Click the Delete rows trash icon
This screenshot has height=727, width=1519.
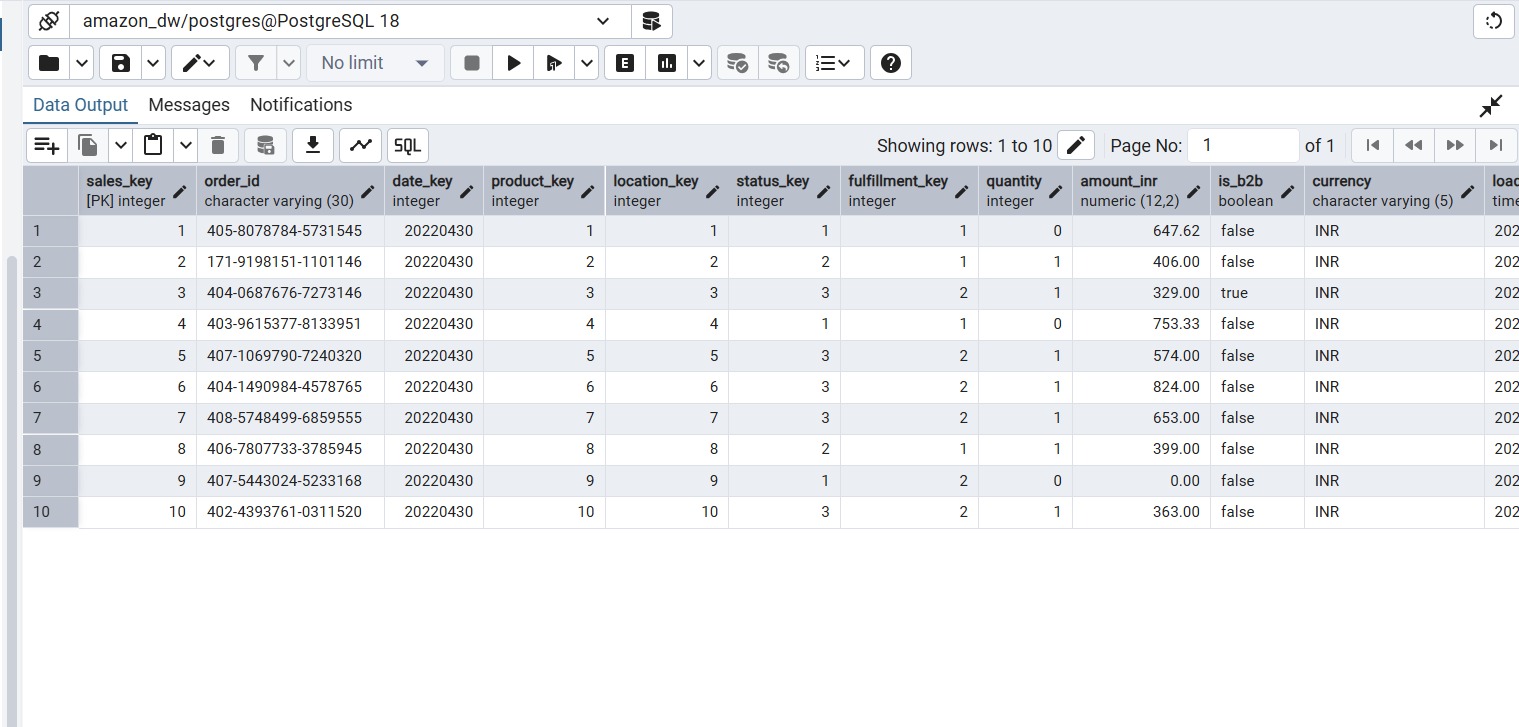218,145
